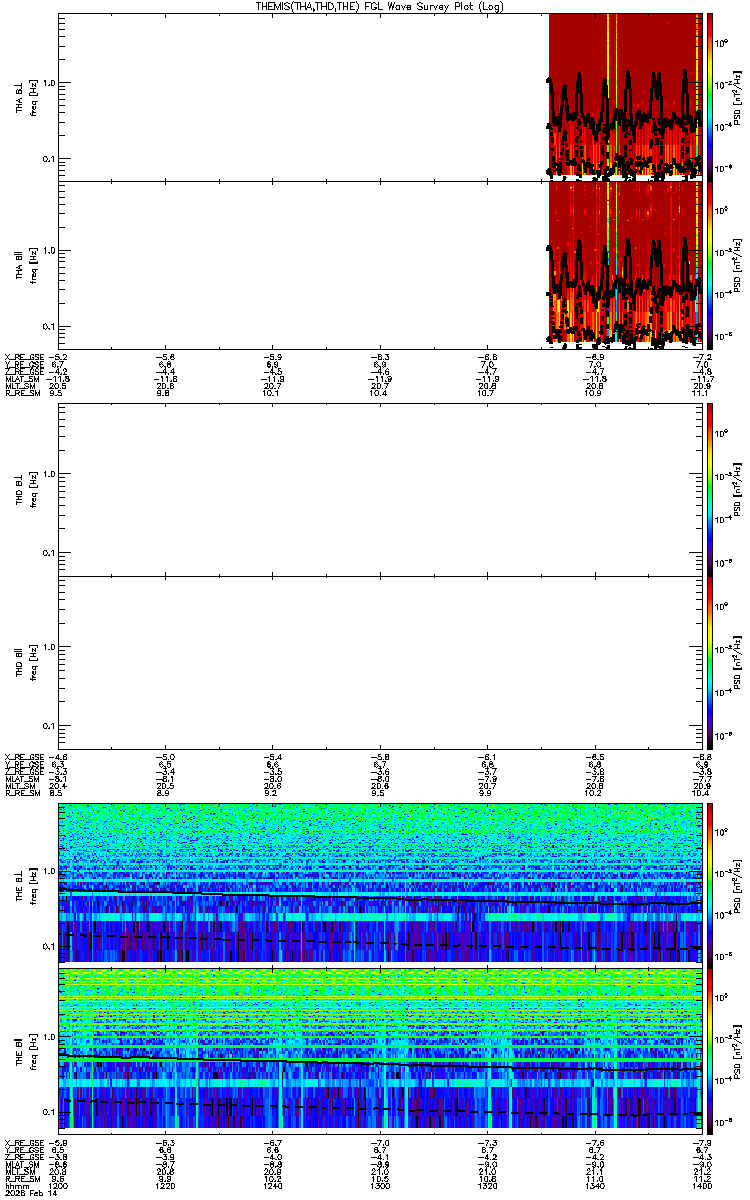This screenshot has width=750, height=1200.
Task: Click the 1240 time label on bottom axis
Action: point(273,1185)
